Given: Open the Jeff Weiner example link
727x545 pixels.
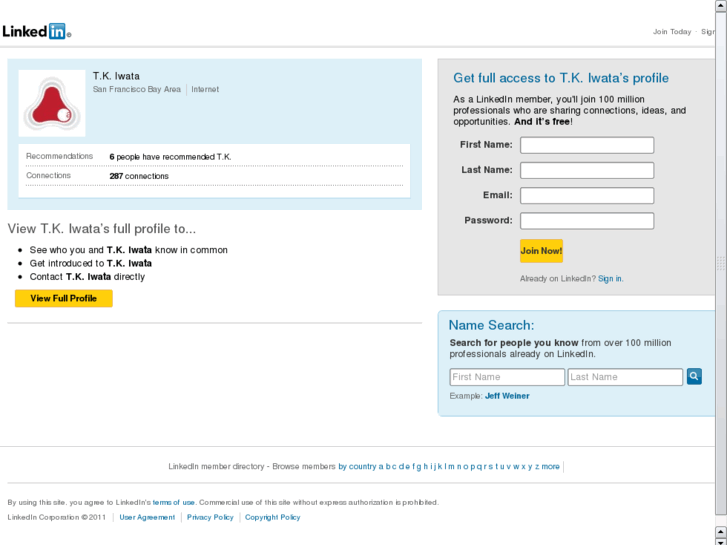Looking at the screenshot, I should coord(507,396).
